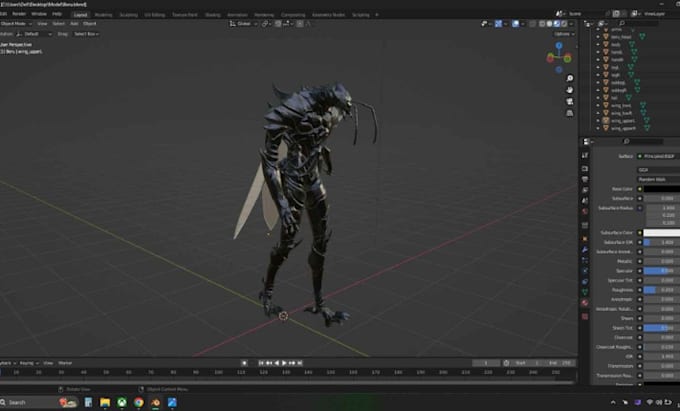Jump to the timeline end frame

[300, 363]
